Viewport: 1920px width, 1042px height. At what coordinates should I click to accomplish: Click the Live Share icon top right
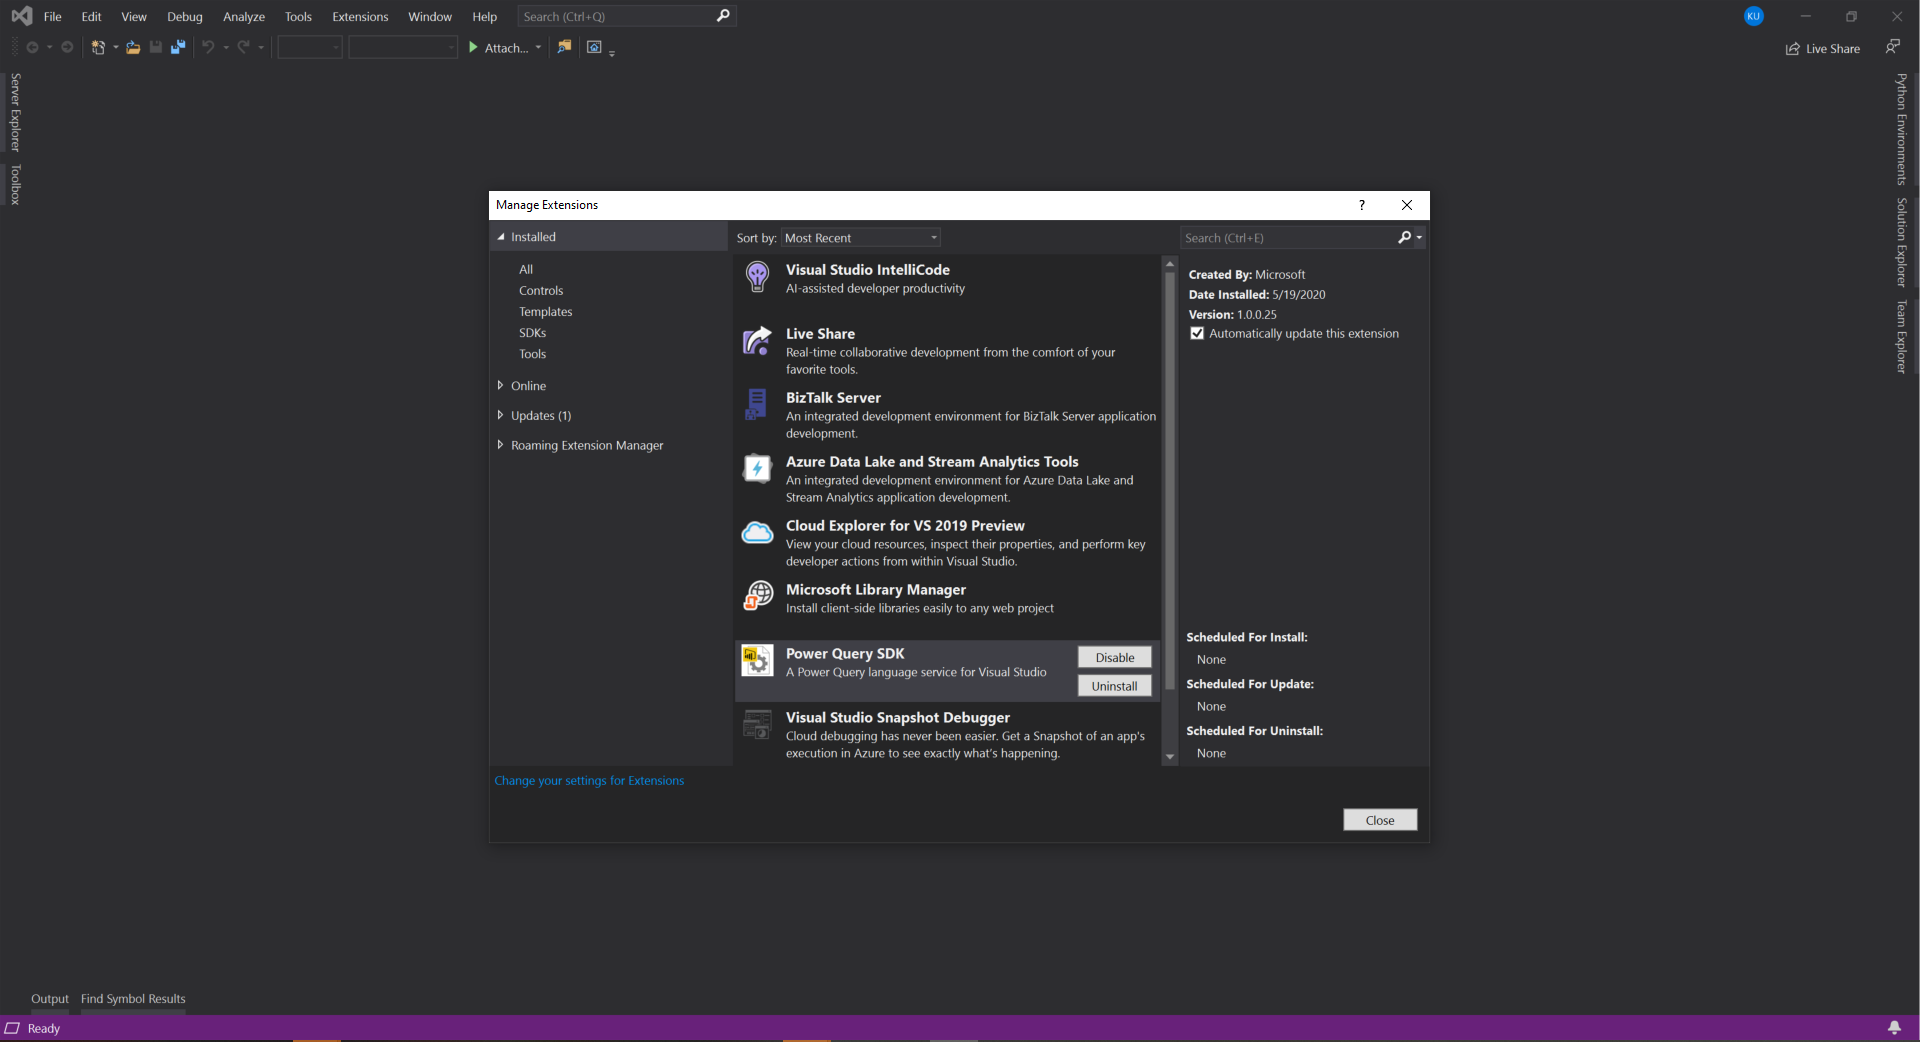(1793, 48)
